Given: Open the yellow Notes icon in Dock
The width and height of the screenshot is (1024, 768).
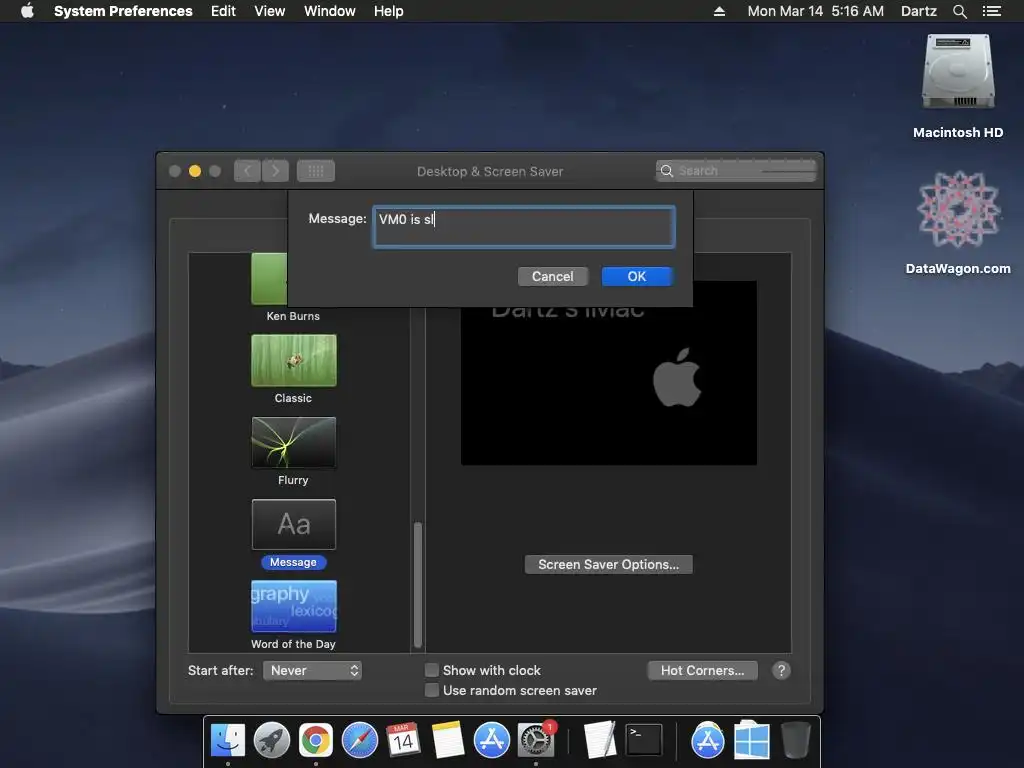Looking at the screenshot, I should click(447, 741).
